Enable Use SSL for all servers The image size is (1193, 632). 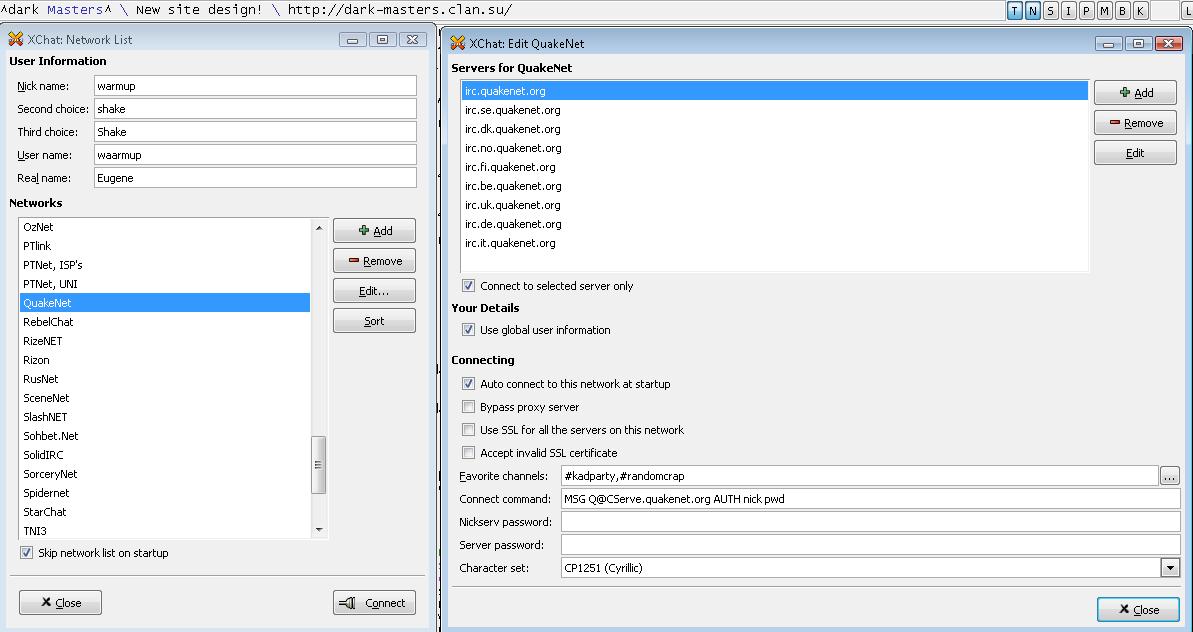[x=468, y=430]
